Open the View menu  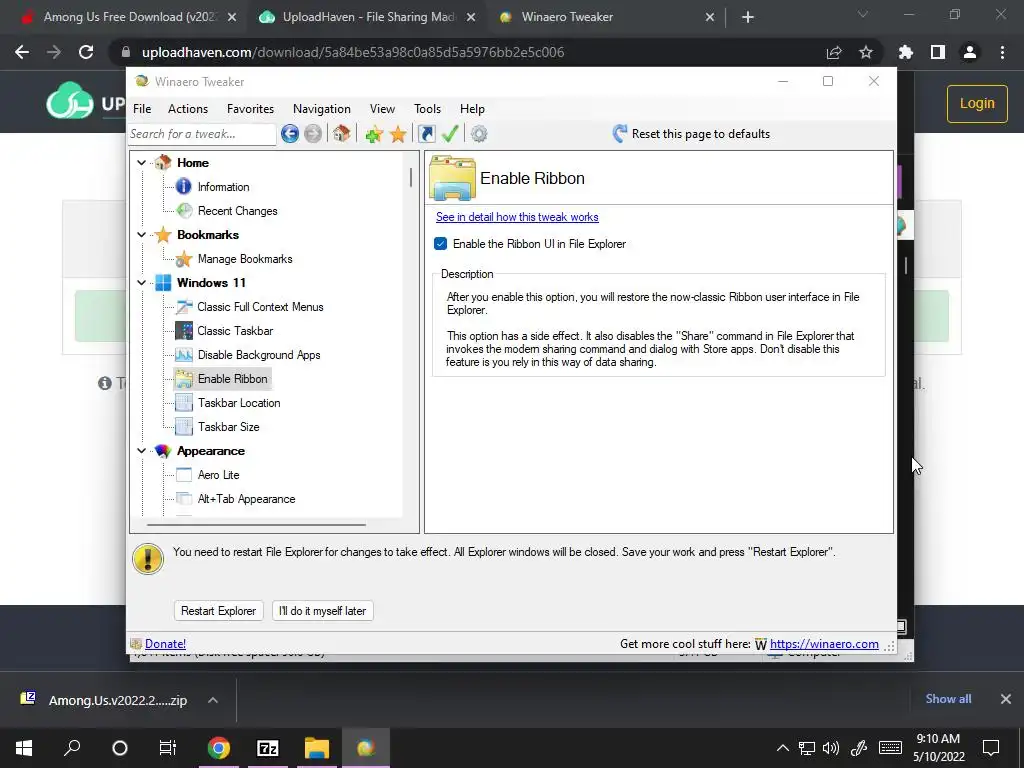point(382,109)
